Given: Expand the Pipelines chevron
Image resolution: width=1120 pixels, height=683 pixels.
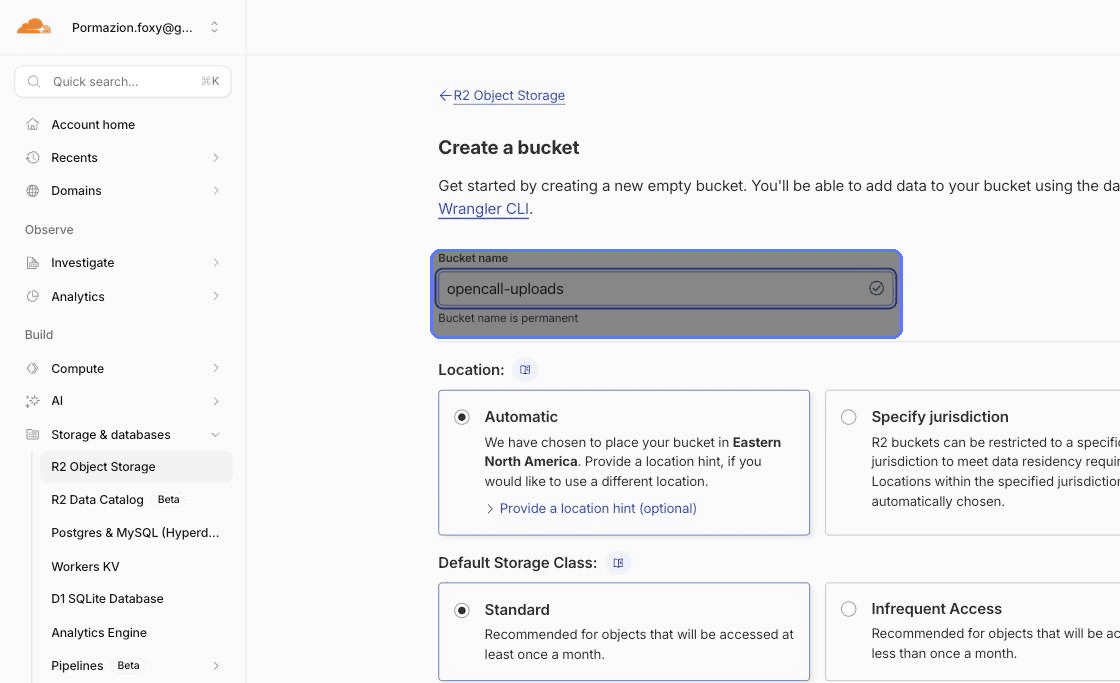Looking at the screenshot, I should [x=216, y=666].
